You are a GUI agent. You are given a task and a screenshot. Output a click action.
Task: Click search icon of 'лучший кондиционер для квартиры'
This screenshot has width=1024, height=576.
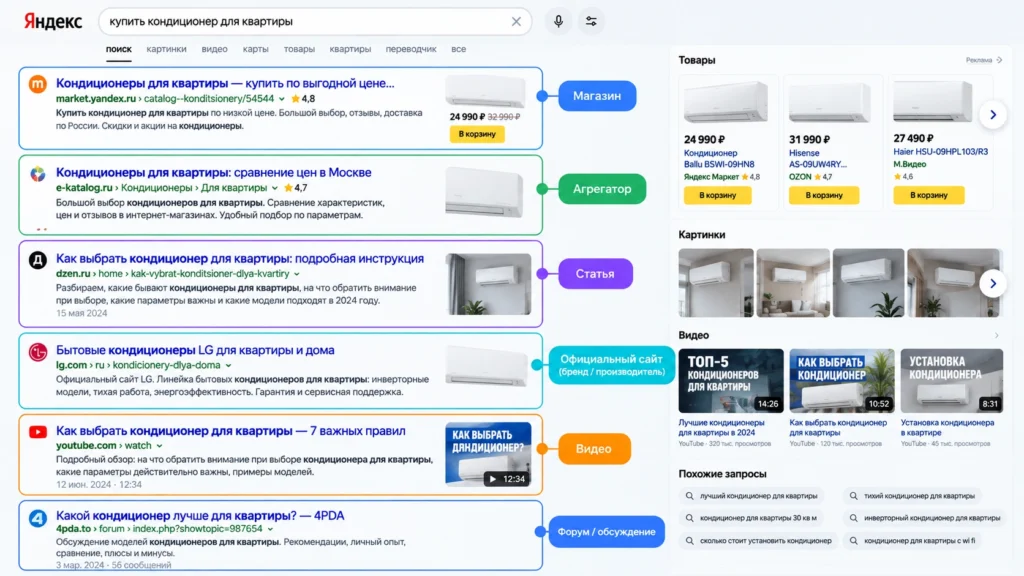coord(690,496)
